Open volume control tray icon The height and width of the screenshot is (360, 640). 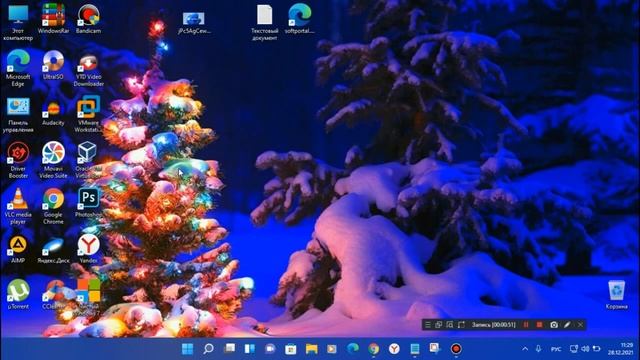[x=585, y=349]
